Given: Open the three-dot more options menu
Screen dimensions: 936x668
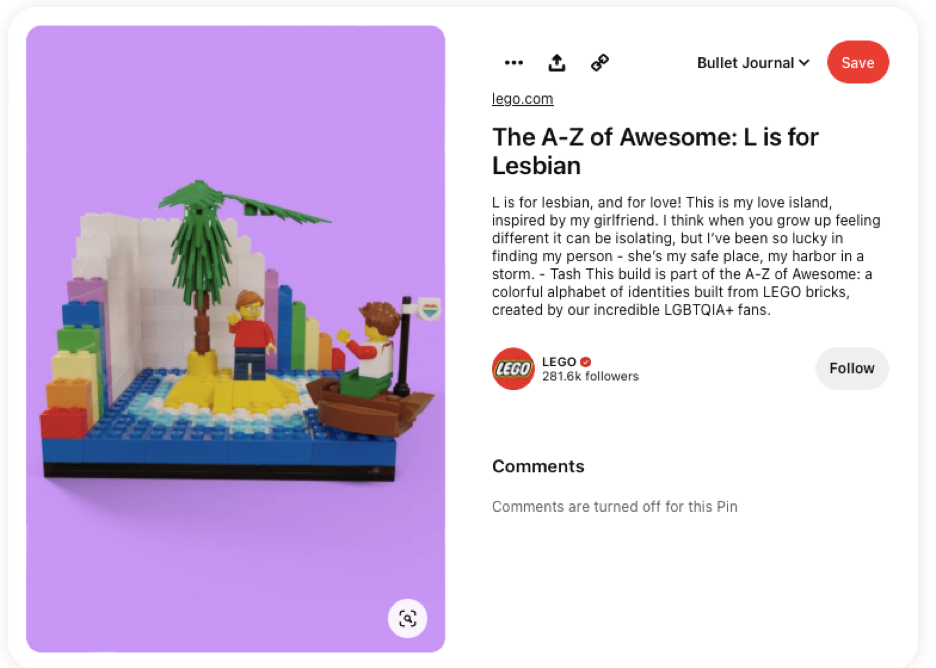Looking at the screenshot, I should pos(513,63).
